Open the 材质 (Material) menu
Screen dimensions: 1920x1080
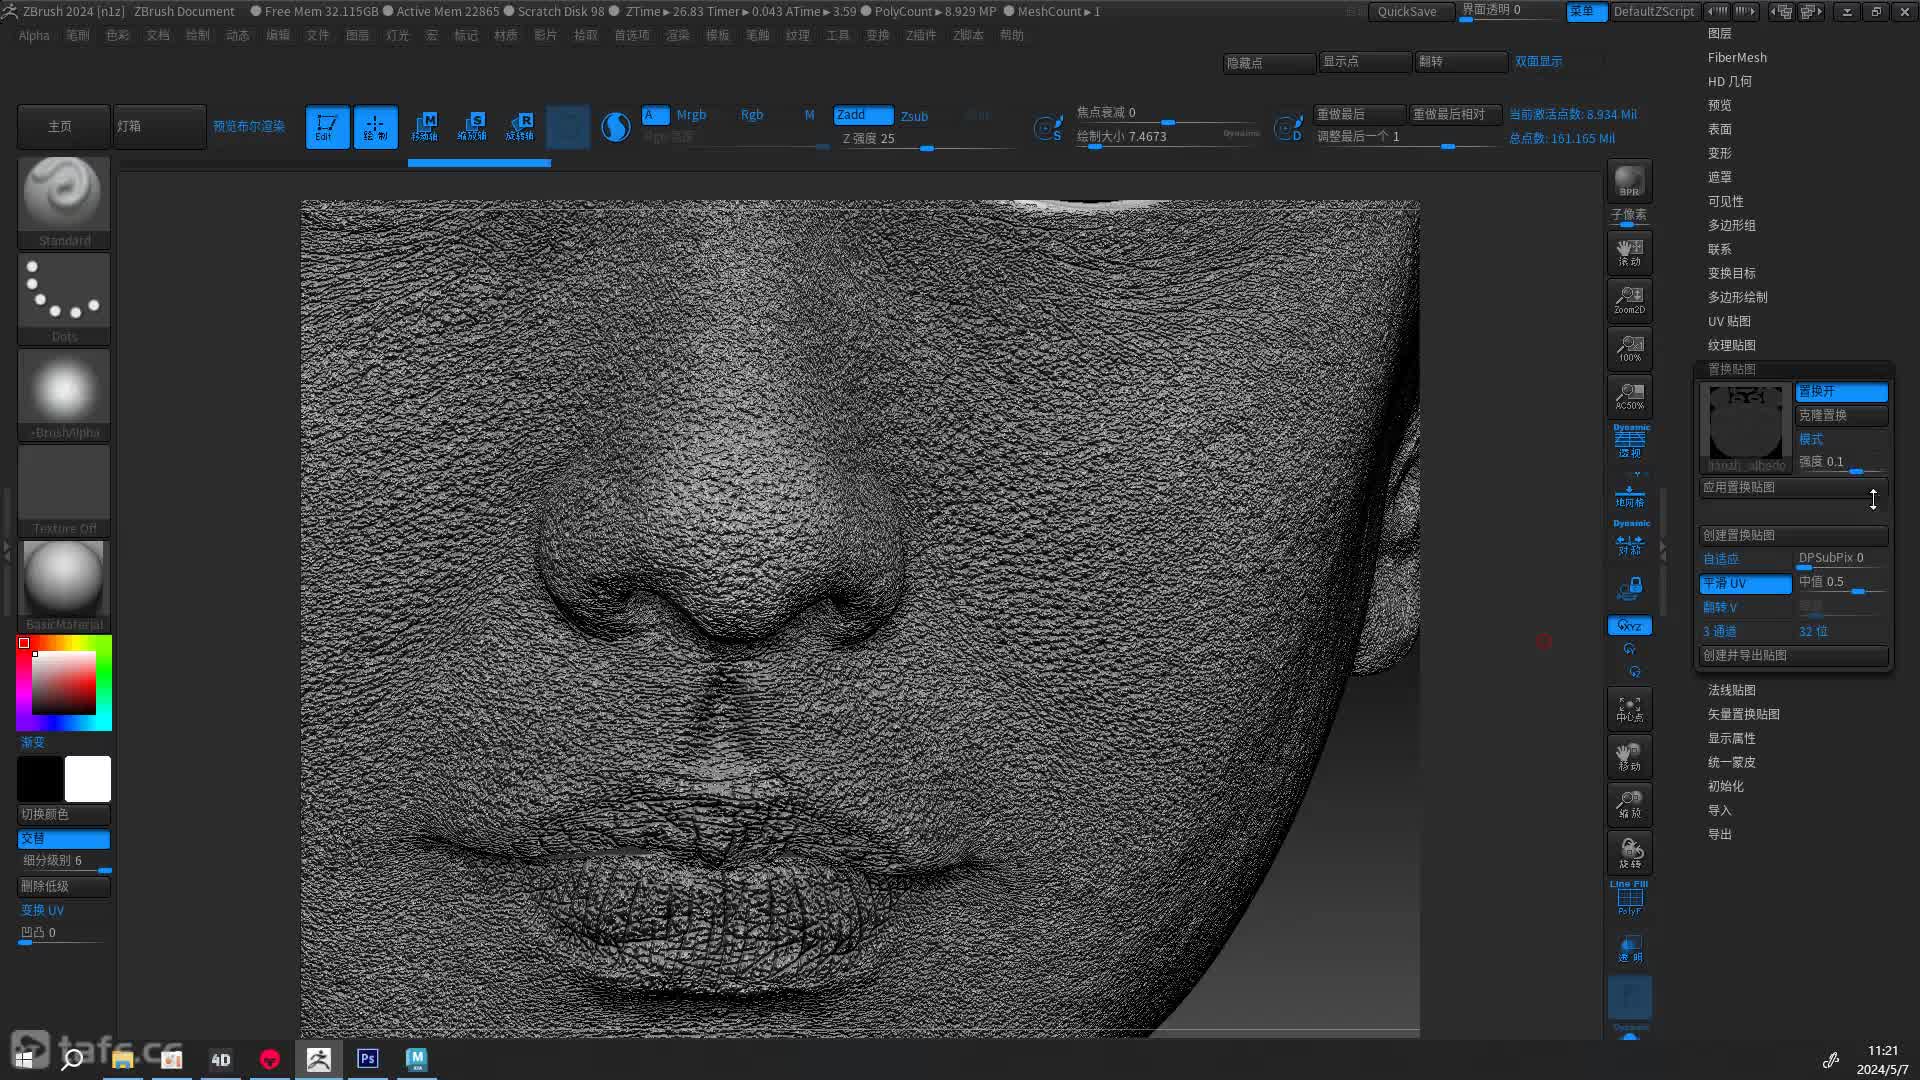pos(506,35)
